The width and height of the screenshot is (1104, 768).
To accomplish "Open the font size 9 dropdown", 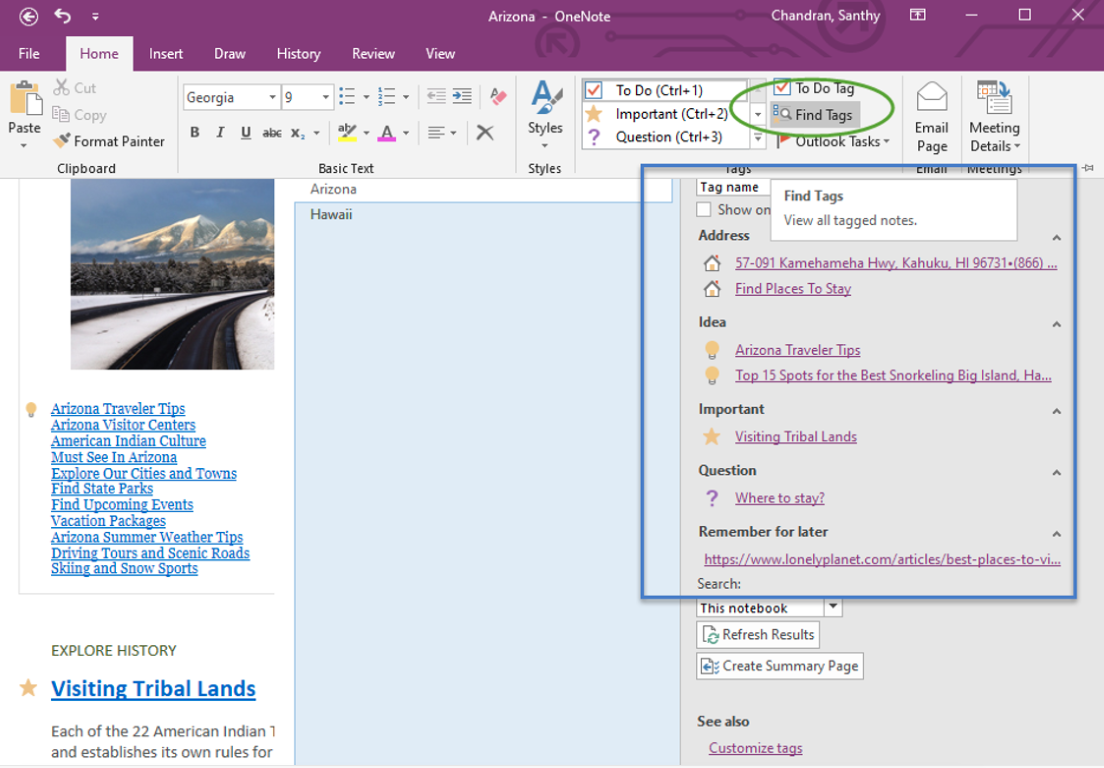I will 325,97.
